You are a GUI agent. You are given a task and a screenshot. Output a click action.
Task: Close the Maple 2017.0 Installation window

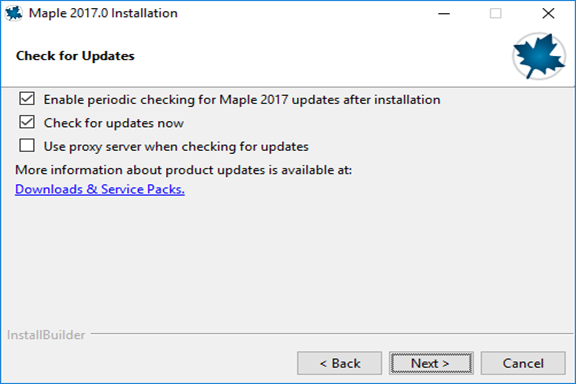pos(548,14)
